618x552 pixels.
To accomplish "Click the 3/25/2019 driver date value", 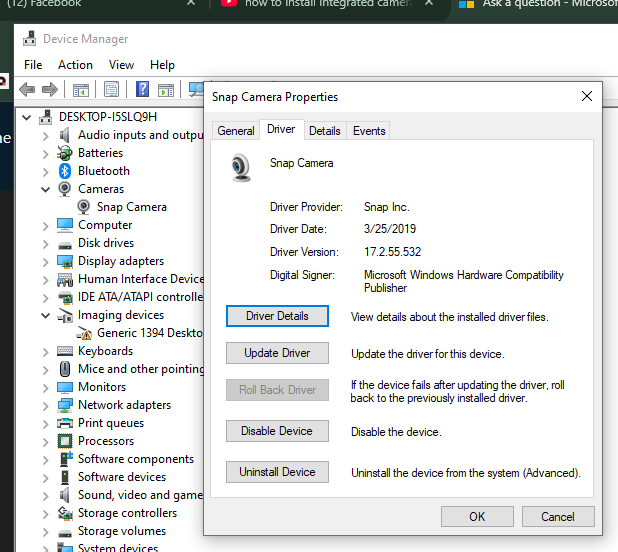I will pyautogui.click(x=390, y=229).
